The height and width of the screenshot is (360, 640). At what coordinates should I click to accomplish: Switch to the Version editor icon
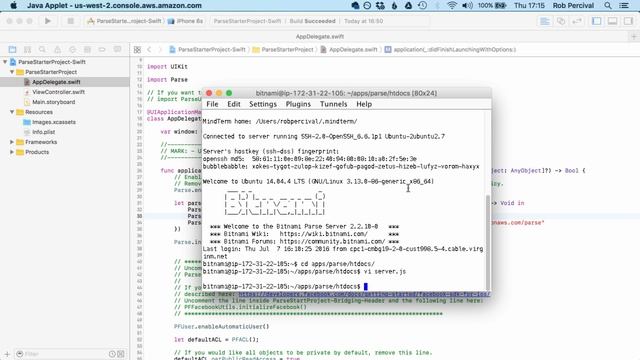pyautogui.click(x=577, y=21)
